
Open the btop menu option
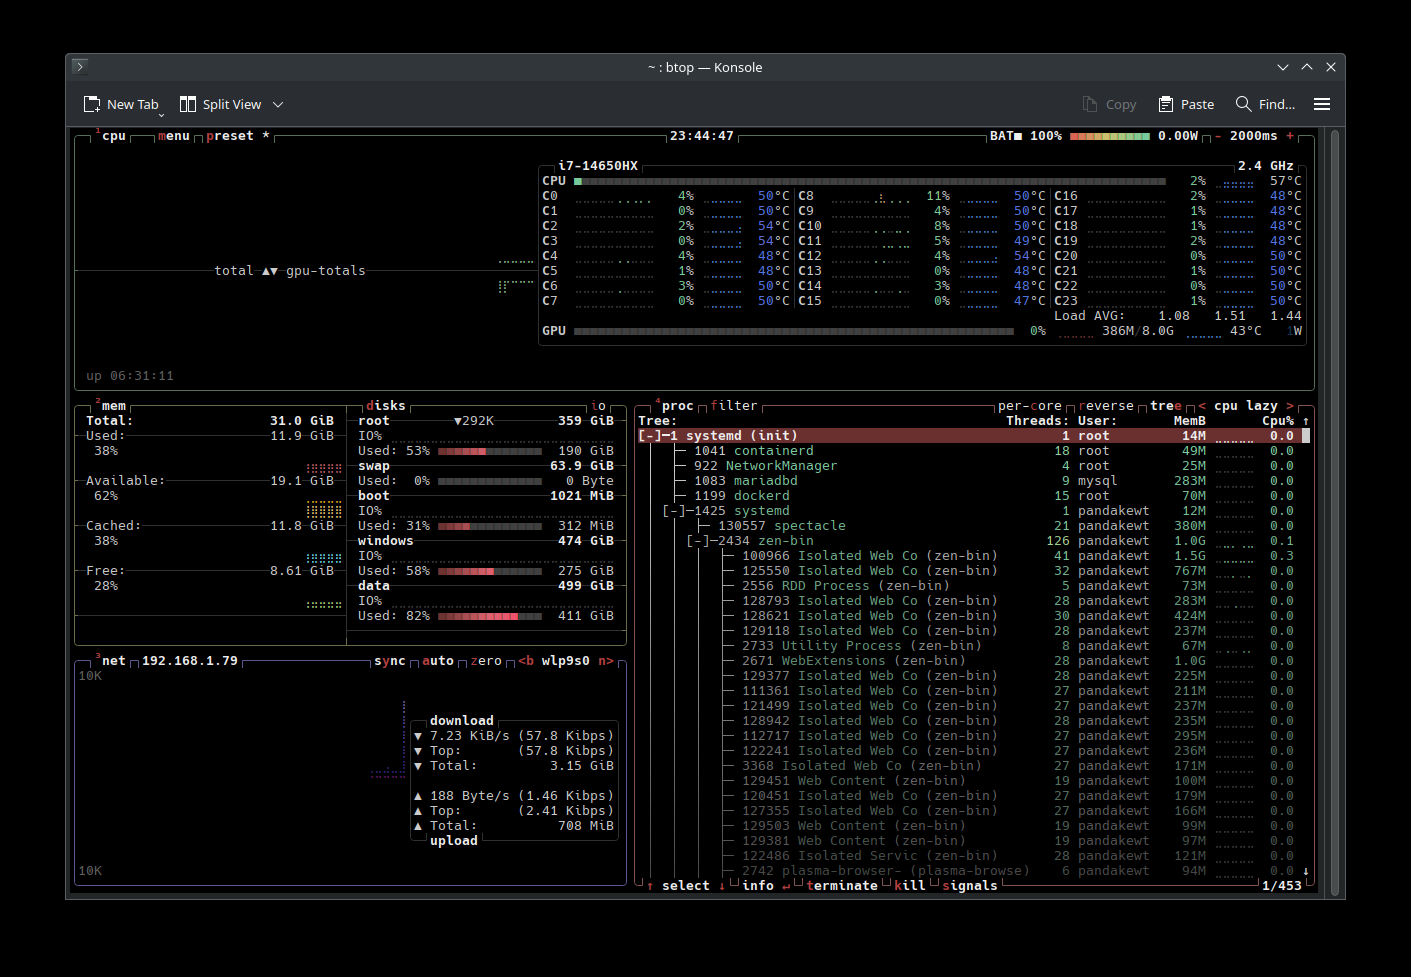pyautogui.click(x=174, y=136)
